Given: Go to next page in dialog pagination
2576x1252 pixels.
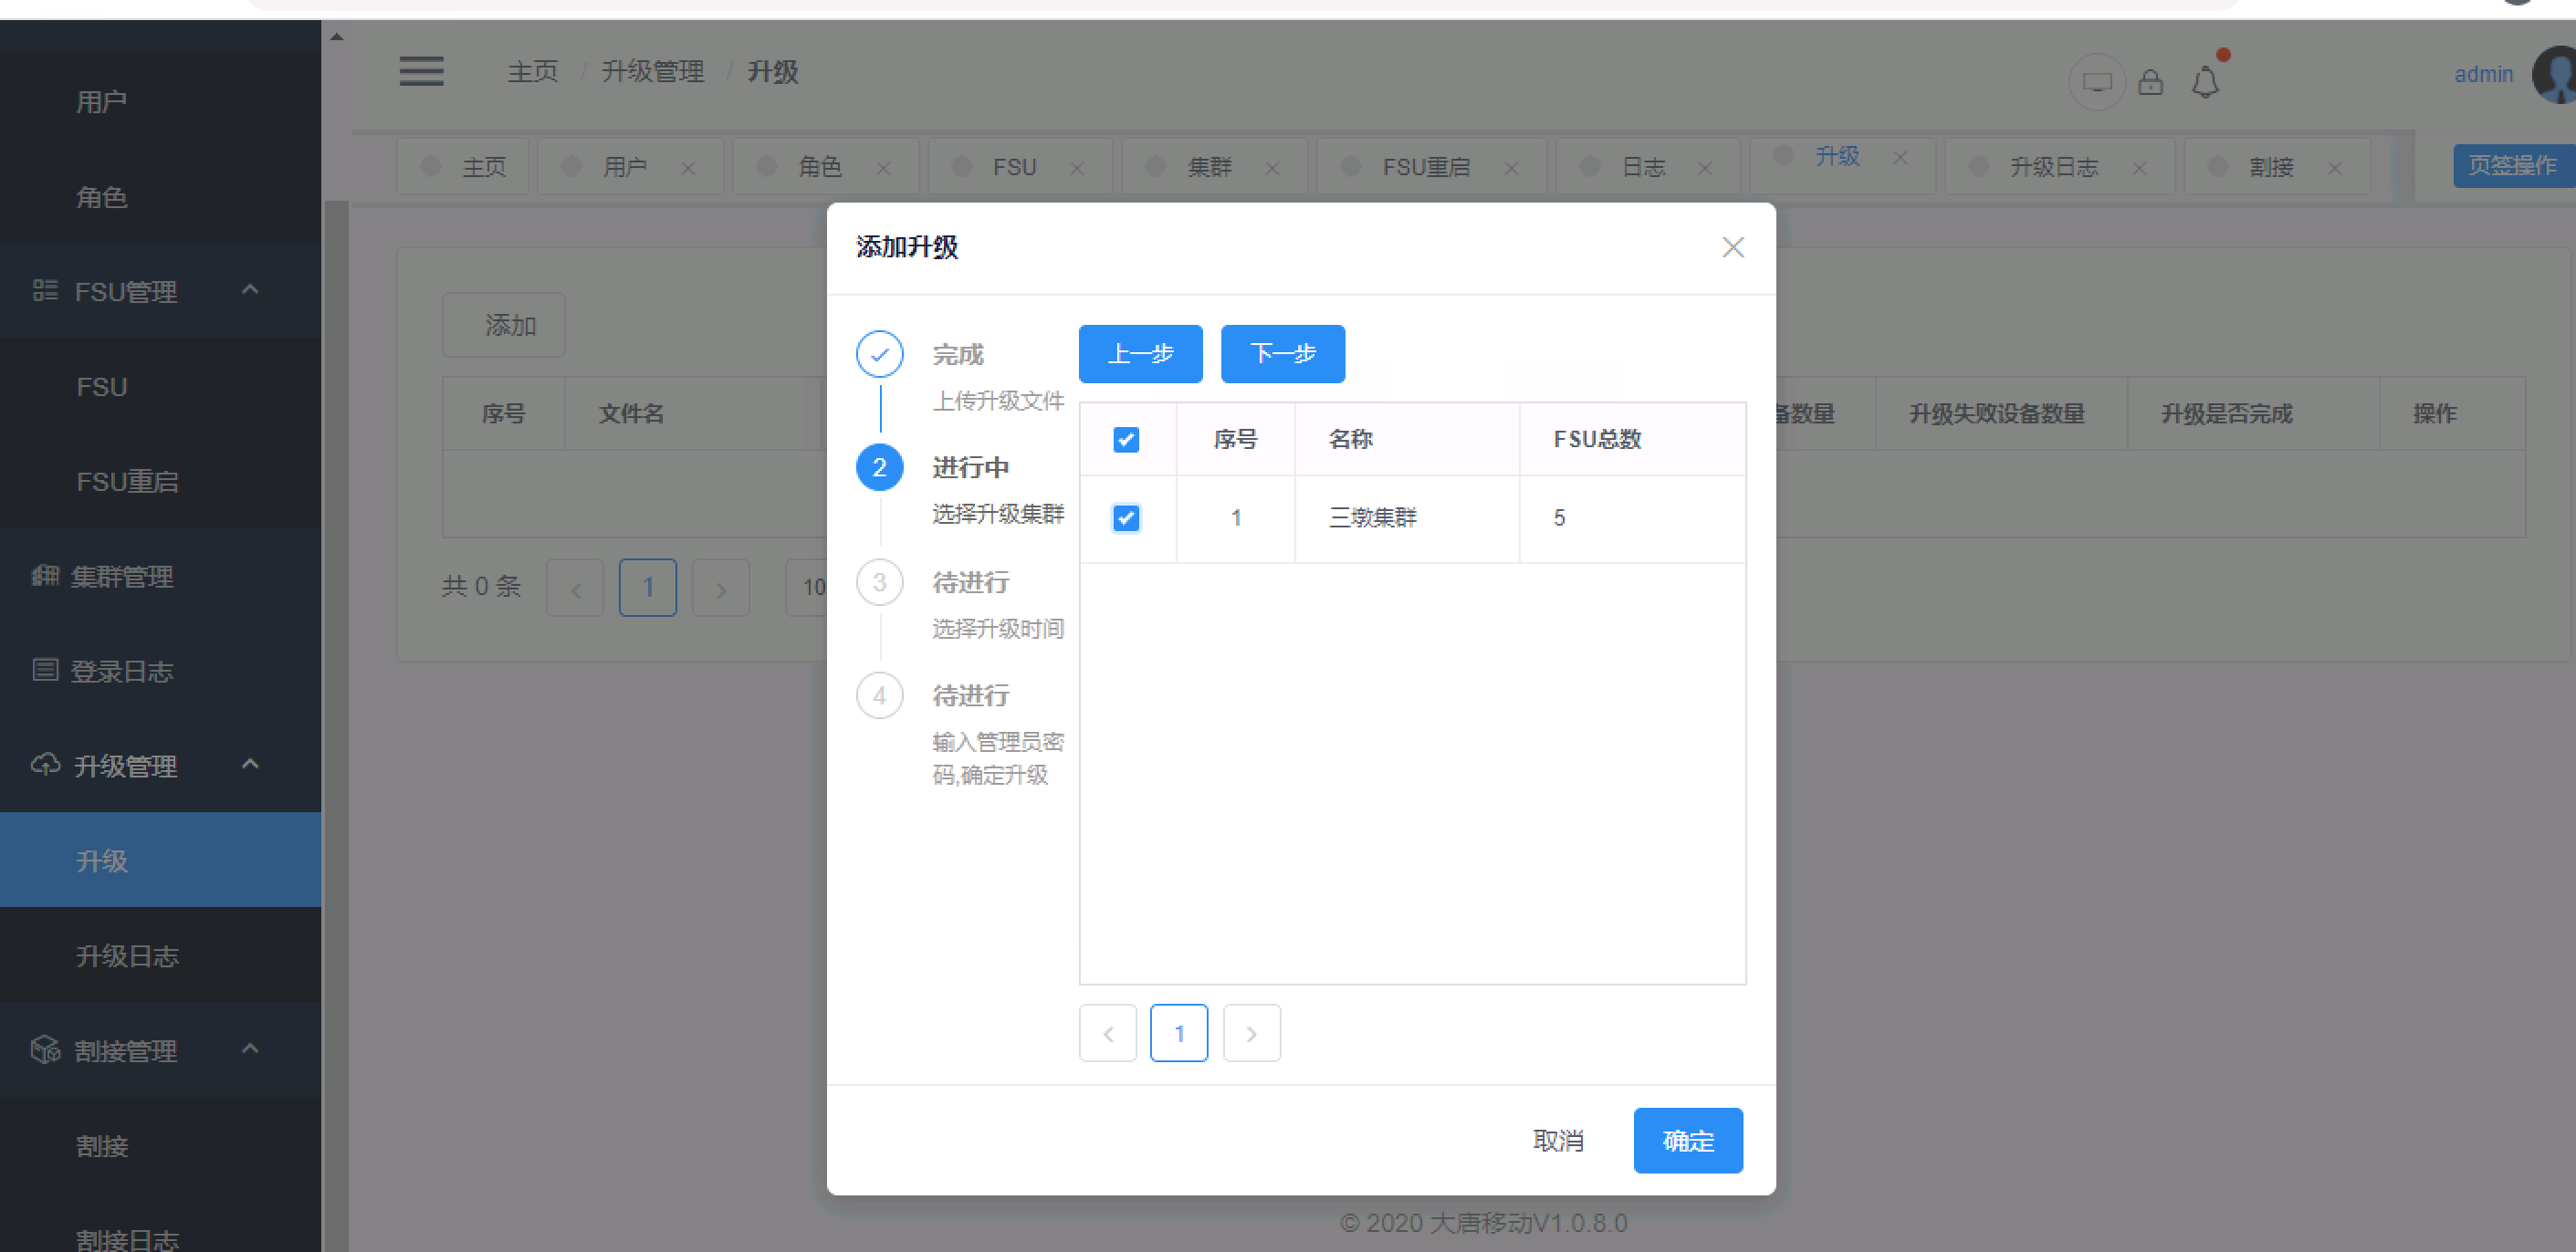Looking at the screenshot, I should tap(1251, 1033).
